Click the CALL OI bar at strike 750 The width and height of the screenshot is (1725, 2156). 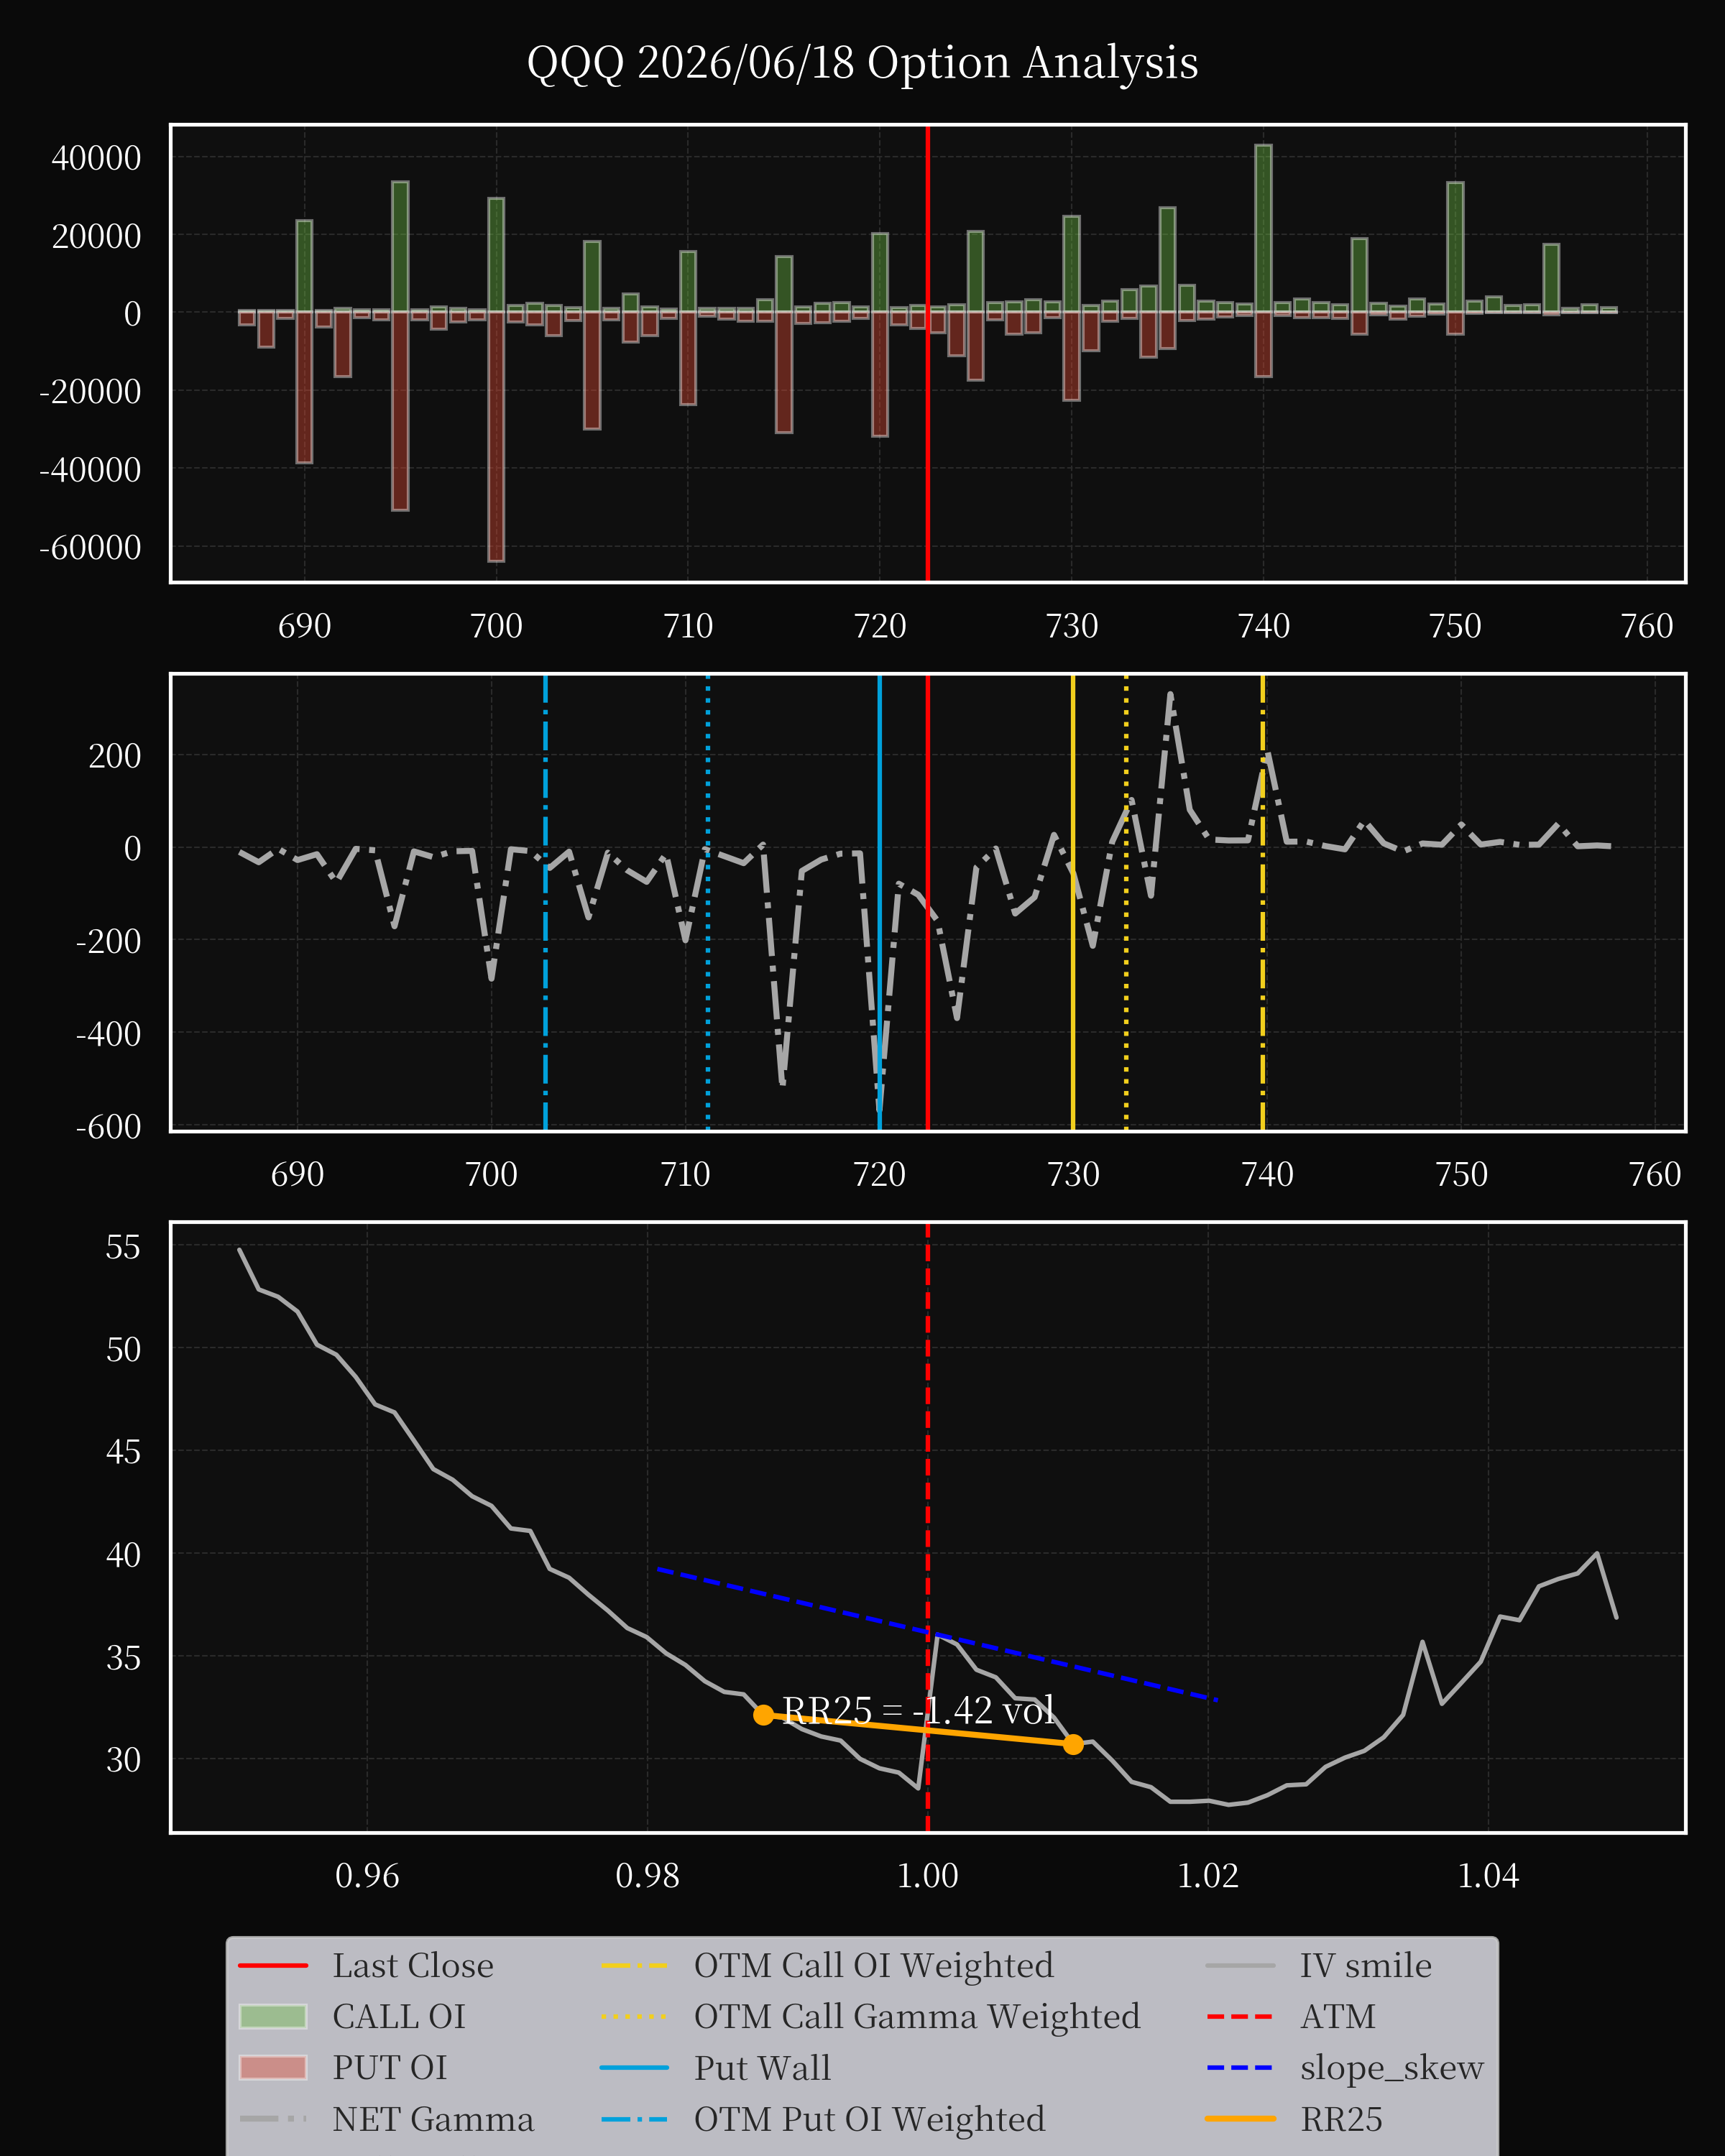[1455, 247]
